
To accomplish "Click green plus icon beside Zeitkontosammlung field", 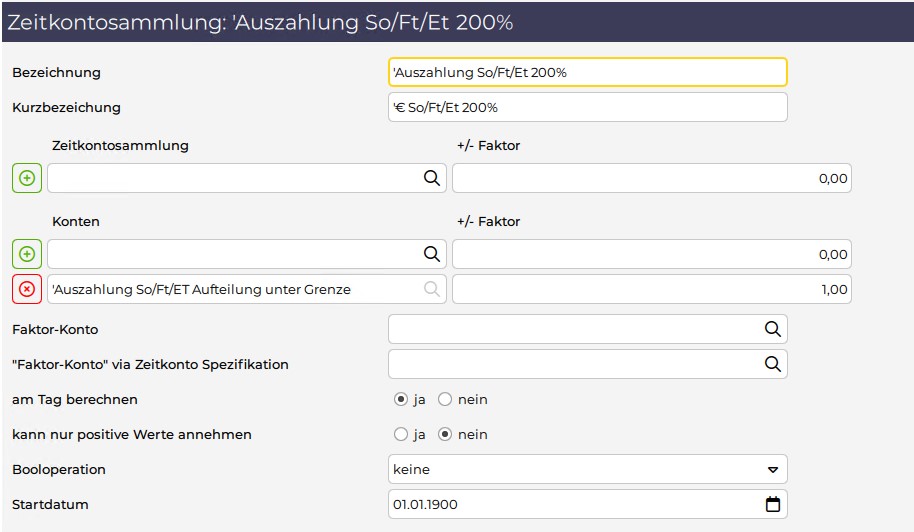I will coord(27,178).
